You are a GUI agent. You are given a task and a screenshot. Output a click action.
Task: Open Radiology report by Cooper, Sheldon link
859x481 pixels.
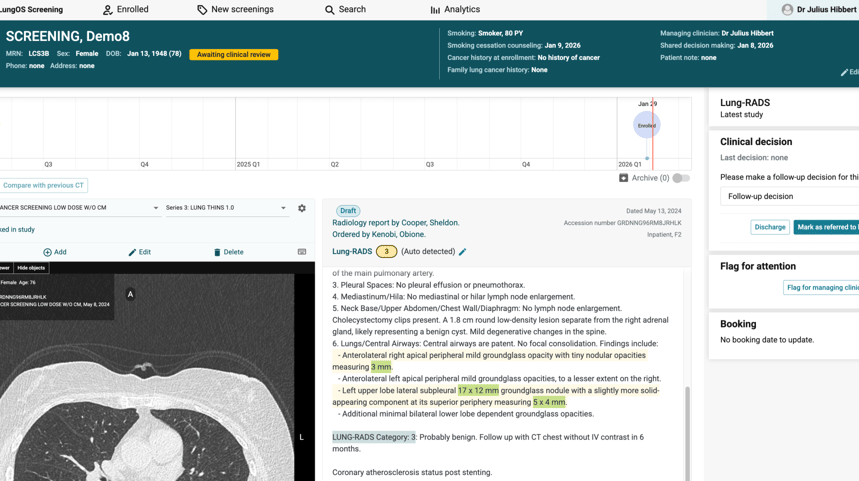396,222
